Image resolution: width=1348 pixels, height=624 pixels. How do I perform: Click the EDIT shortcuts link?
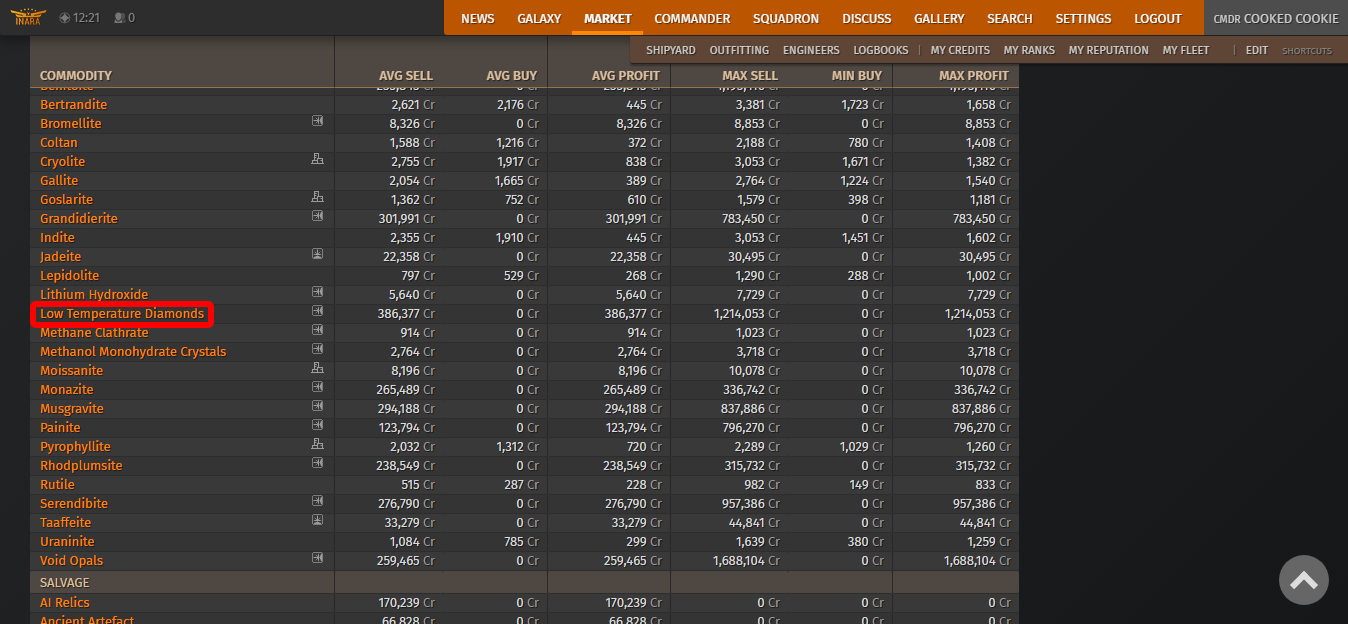tap(1257, 50)
